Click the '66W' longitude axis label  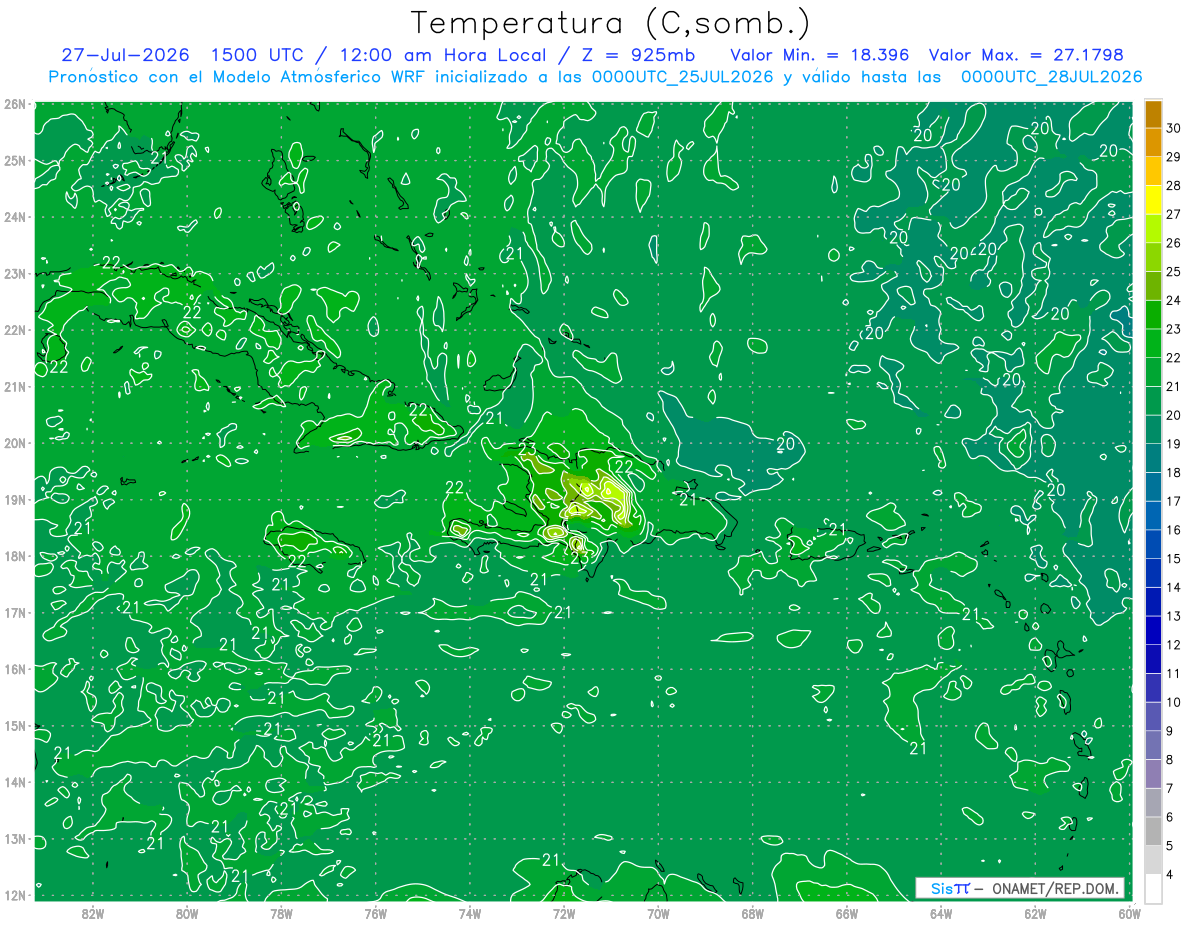846,913
